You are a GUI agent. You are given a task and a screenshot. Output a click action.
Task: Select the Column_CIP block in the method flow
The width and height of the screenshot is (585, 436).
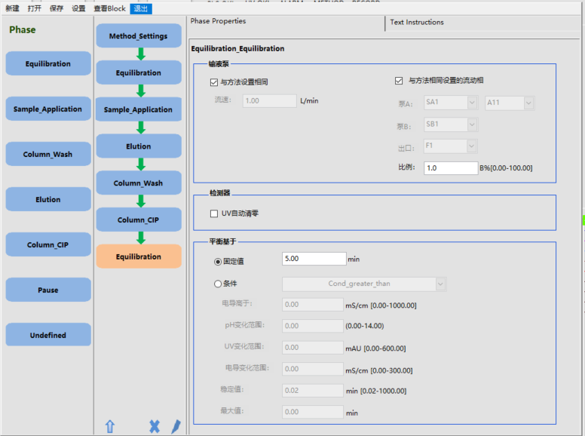click(x=138, y=220)
